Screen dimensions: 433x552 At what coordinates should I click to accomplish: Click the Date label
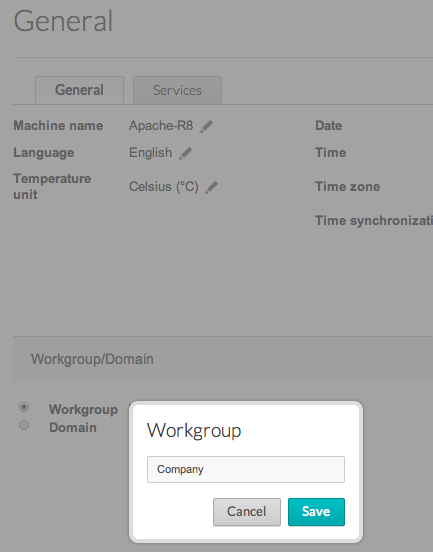[328, 126]
